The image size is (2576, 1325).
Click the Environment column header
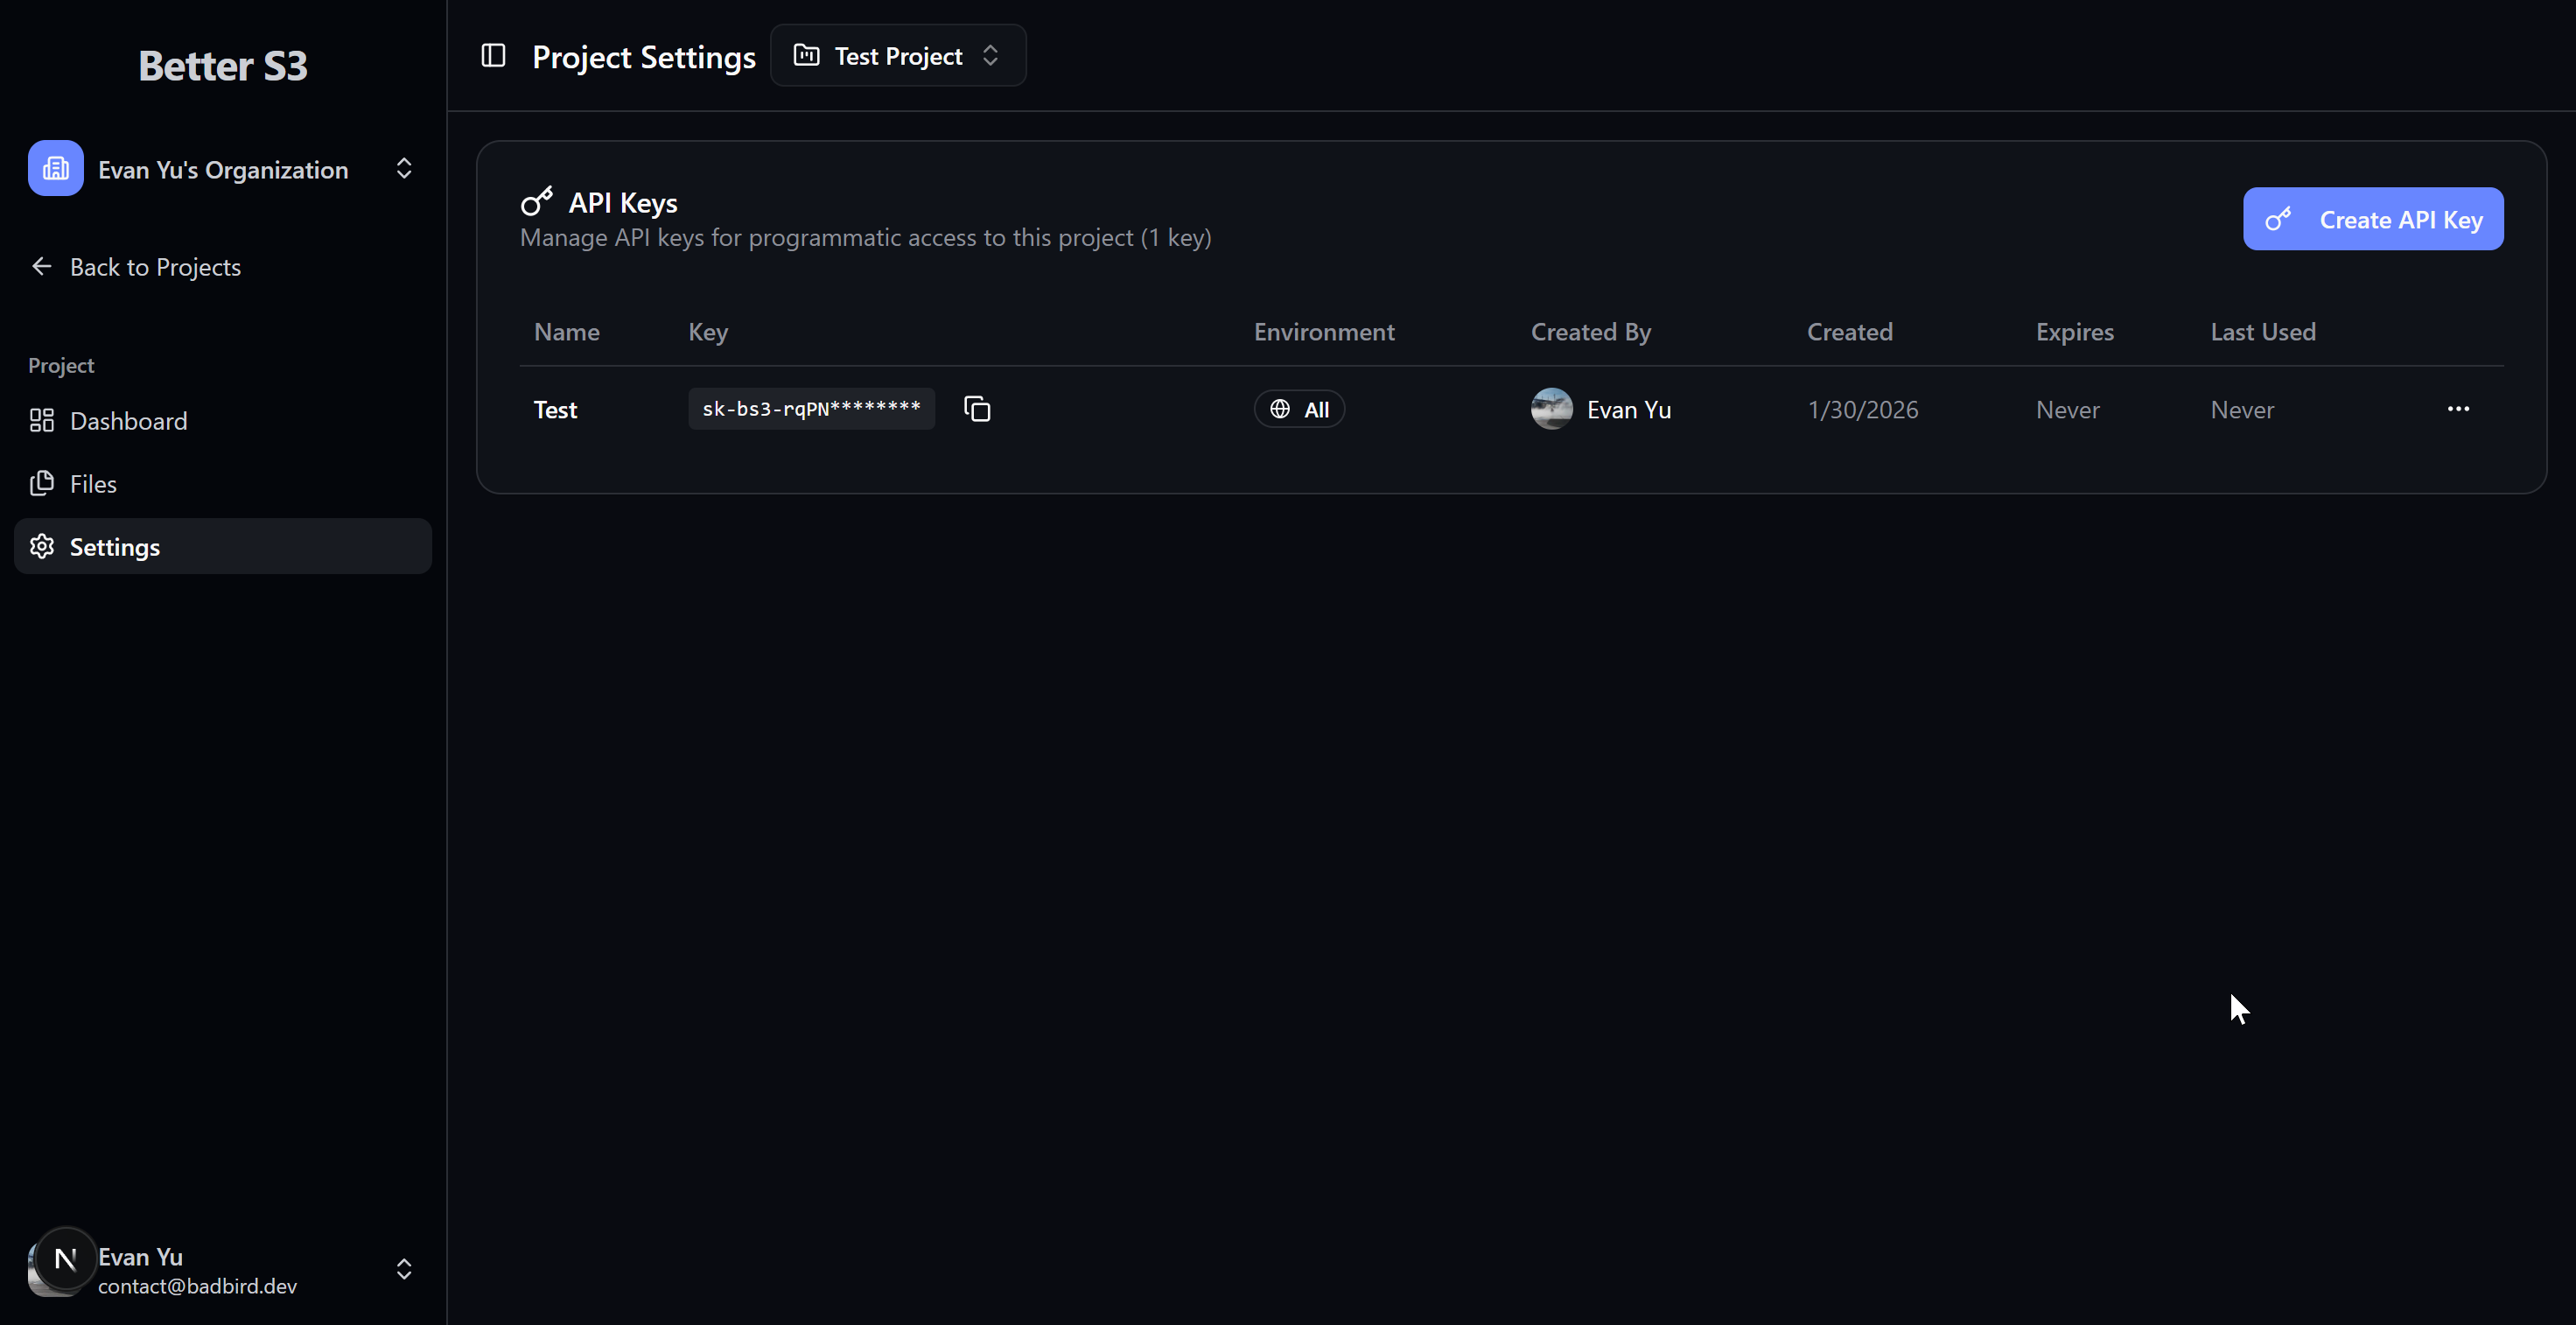tap(1323, 332)
